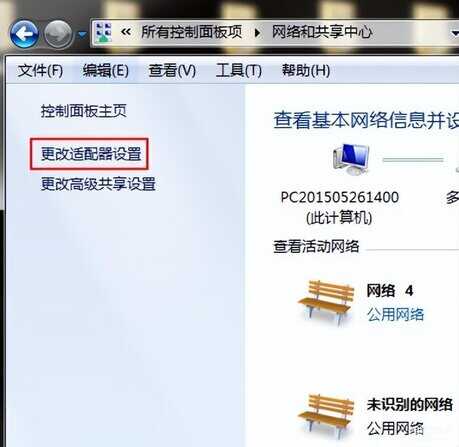Screen dimensions: 459x447
Task: Click 更改适配器设置 link
Action: pos(91,154)
